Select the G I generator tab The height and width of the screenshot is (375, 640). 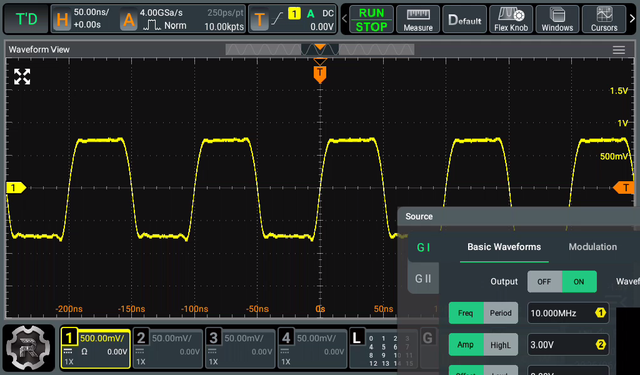[x=423, y=247]
